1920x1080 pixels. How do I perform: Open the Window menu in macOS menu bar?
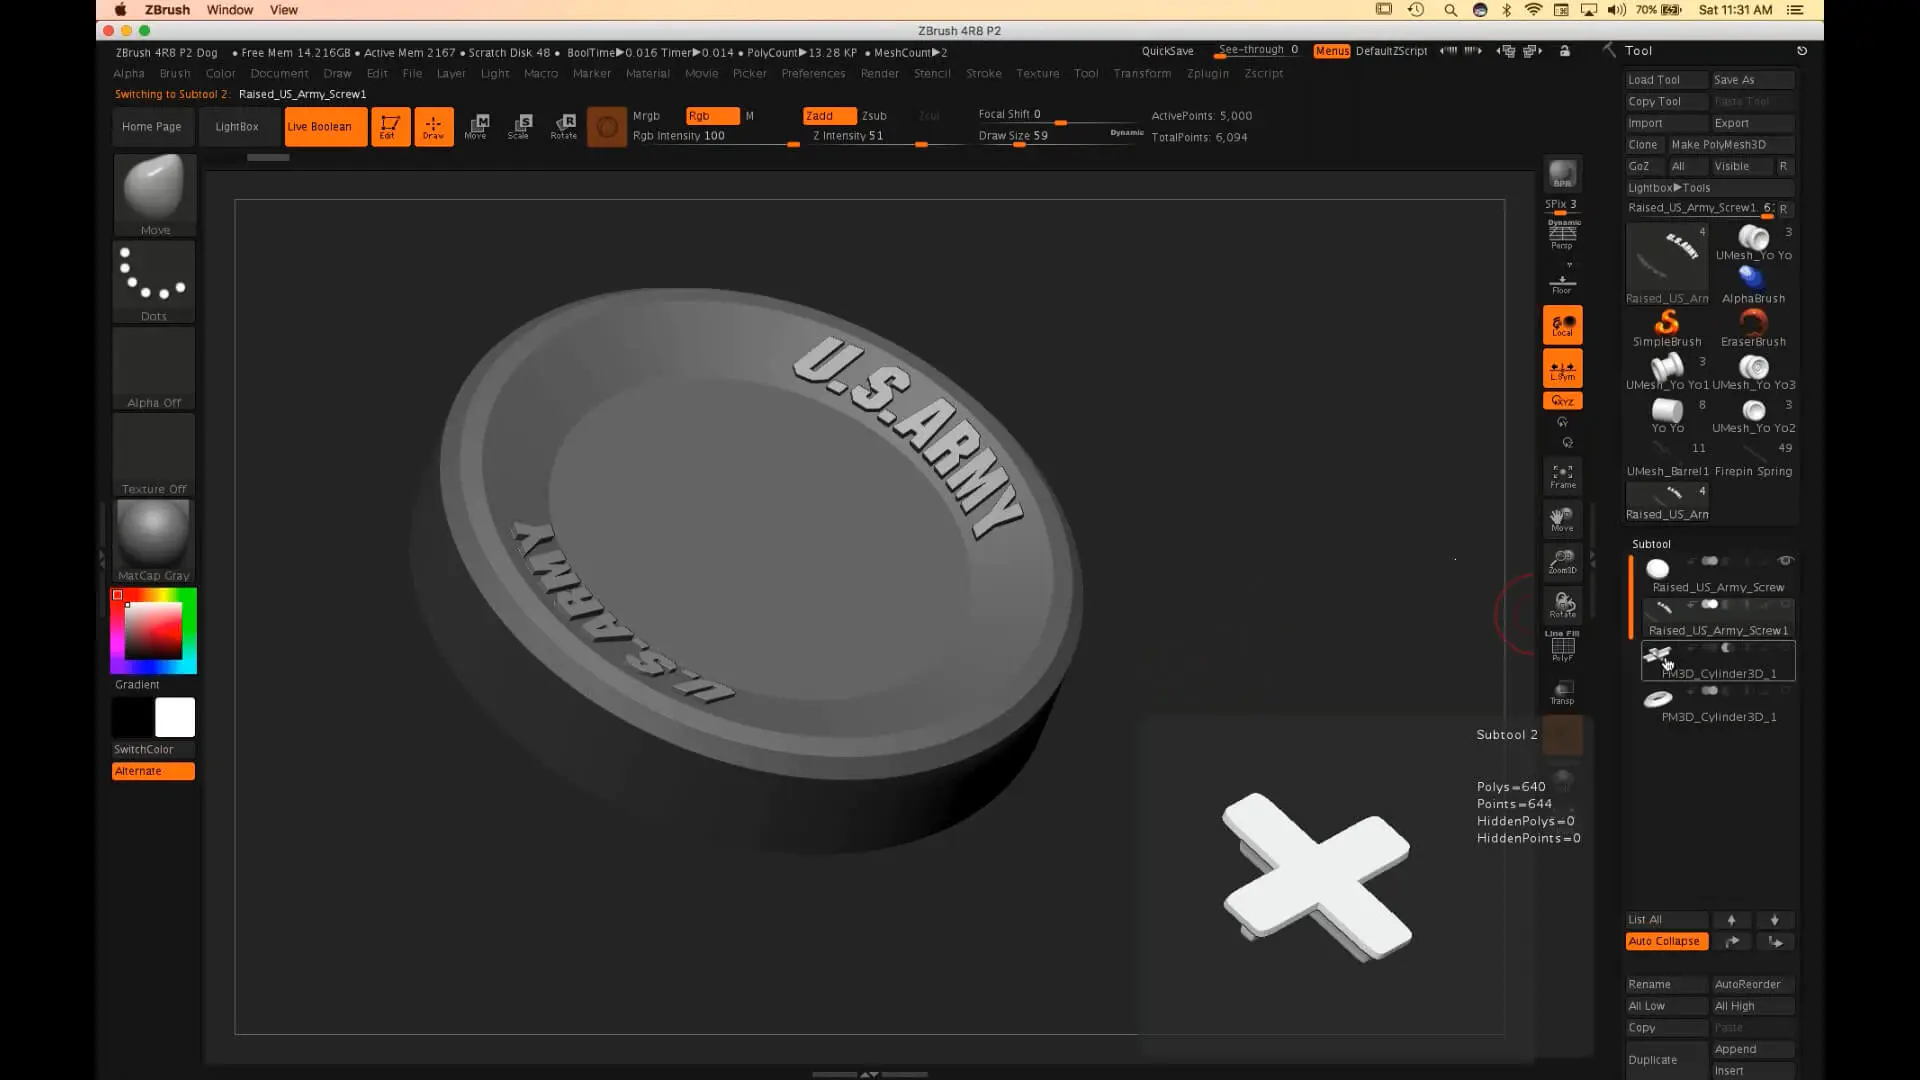(x=229, y=10)
